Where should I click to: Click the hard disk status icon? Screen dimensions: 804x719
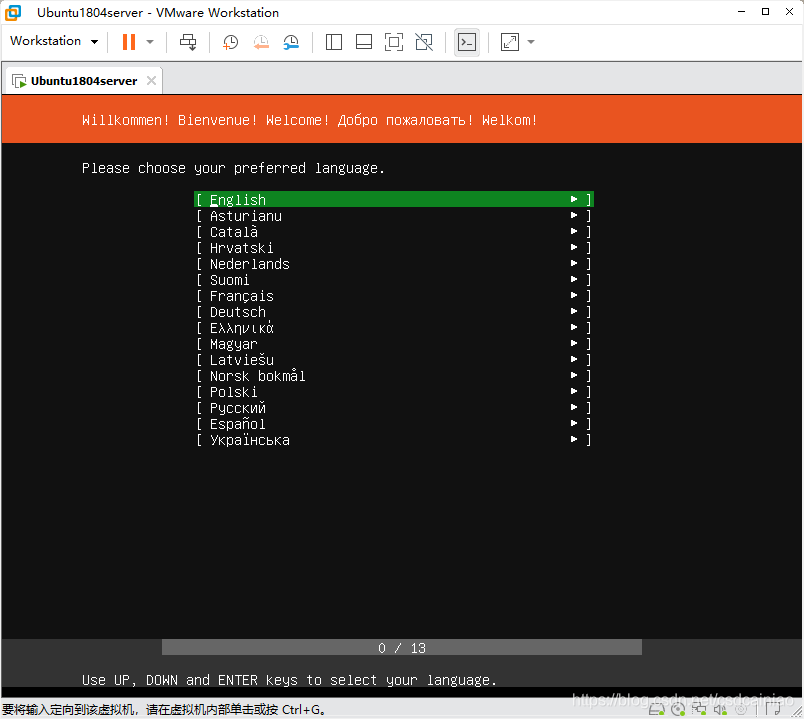pyautogui.click(x=657, y=710)
